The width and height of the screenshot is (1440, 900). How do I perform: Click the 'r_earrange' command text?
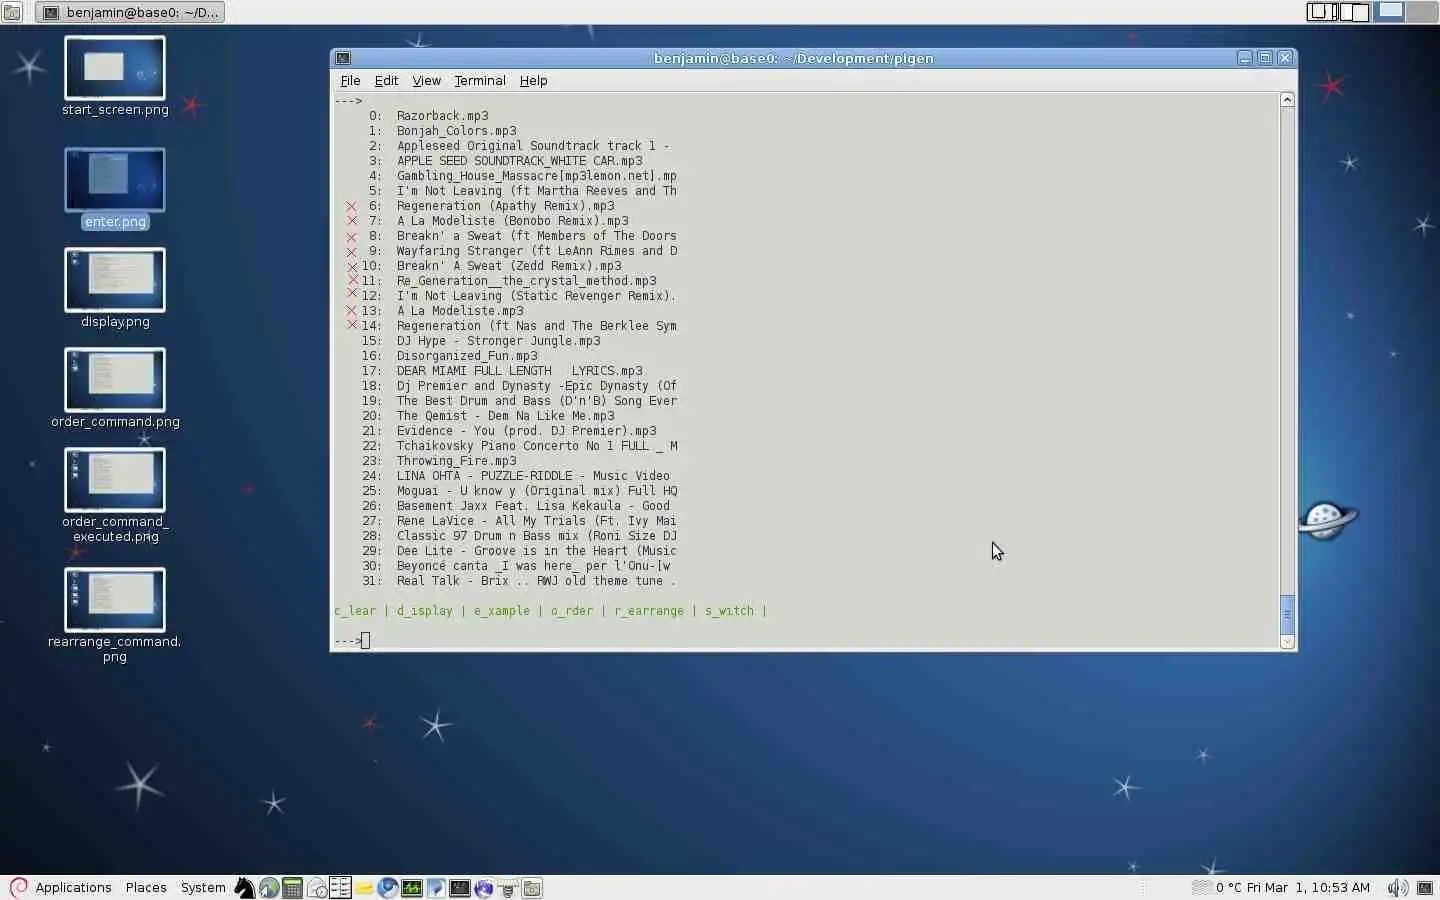tap(649, 611)
